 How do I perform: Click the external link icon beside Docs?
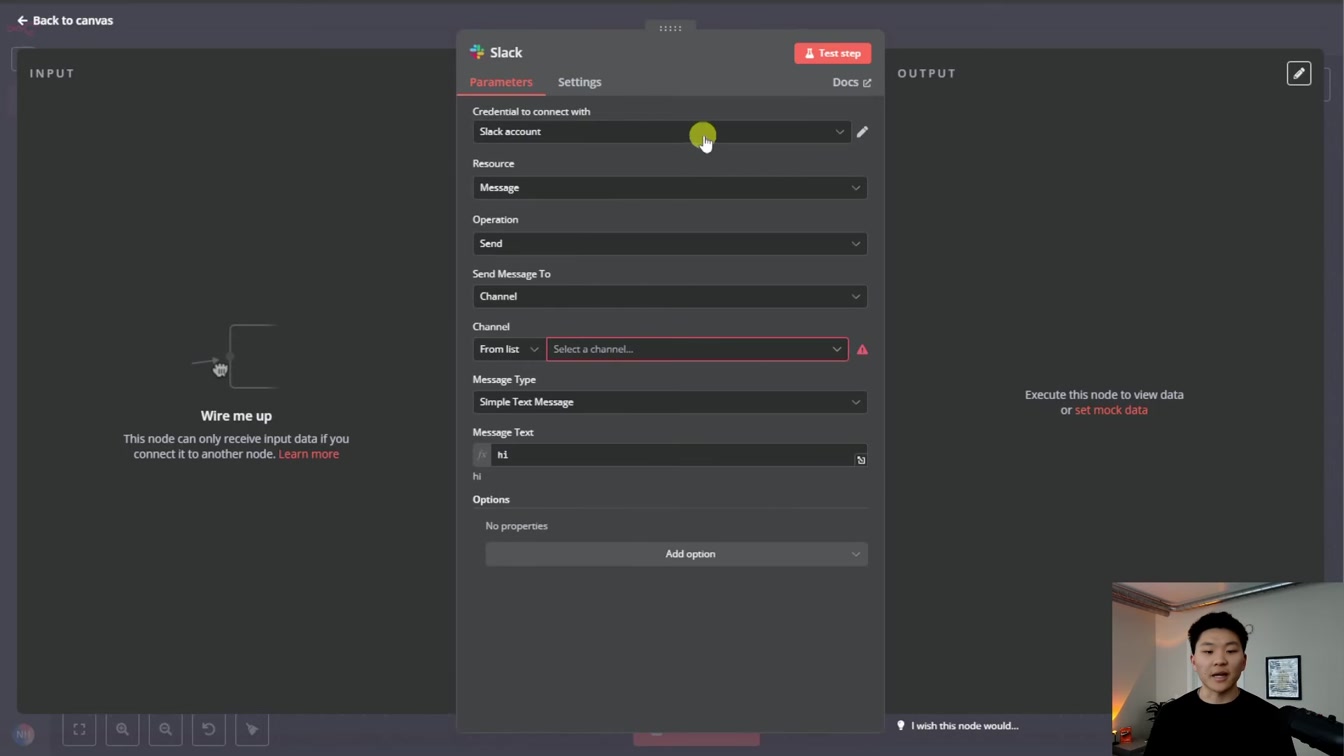pos(867,83)
